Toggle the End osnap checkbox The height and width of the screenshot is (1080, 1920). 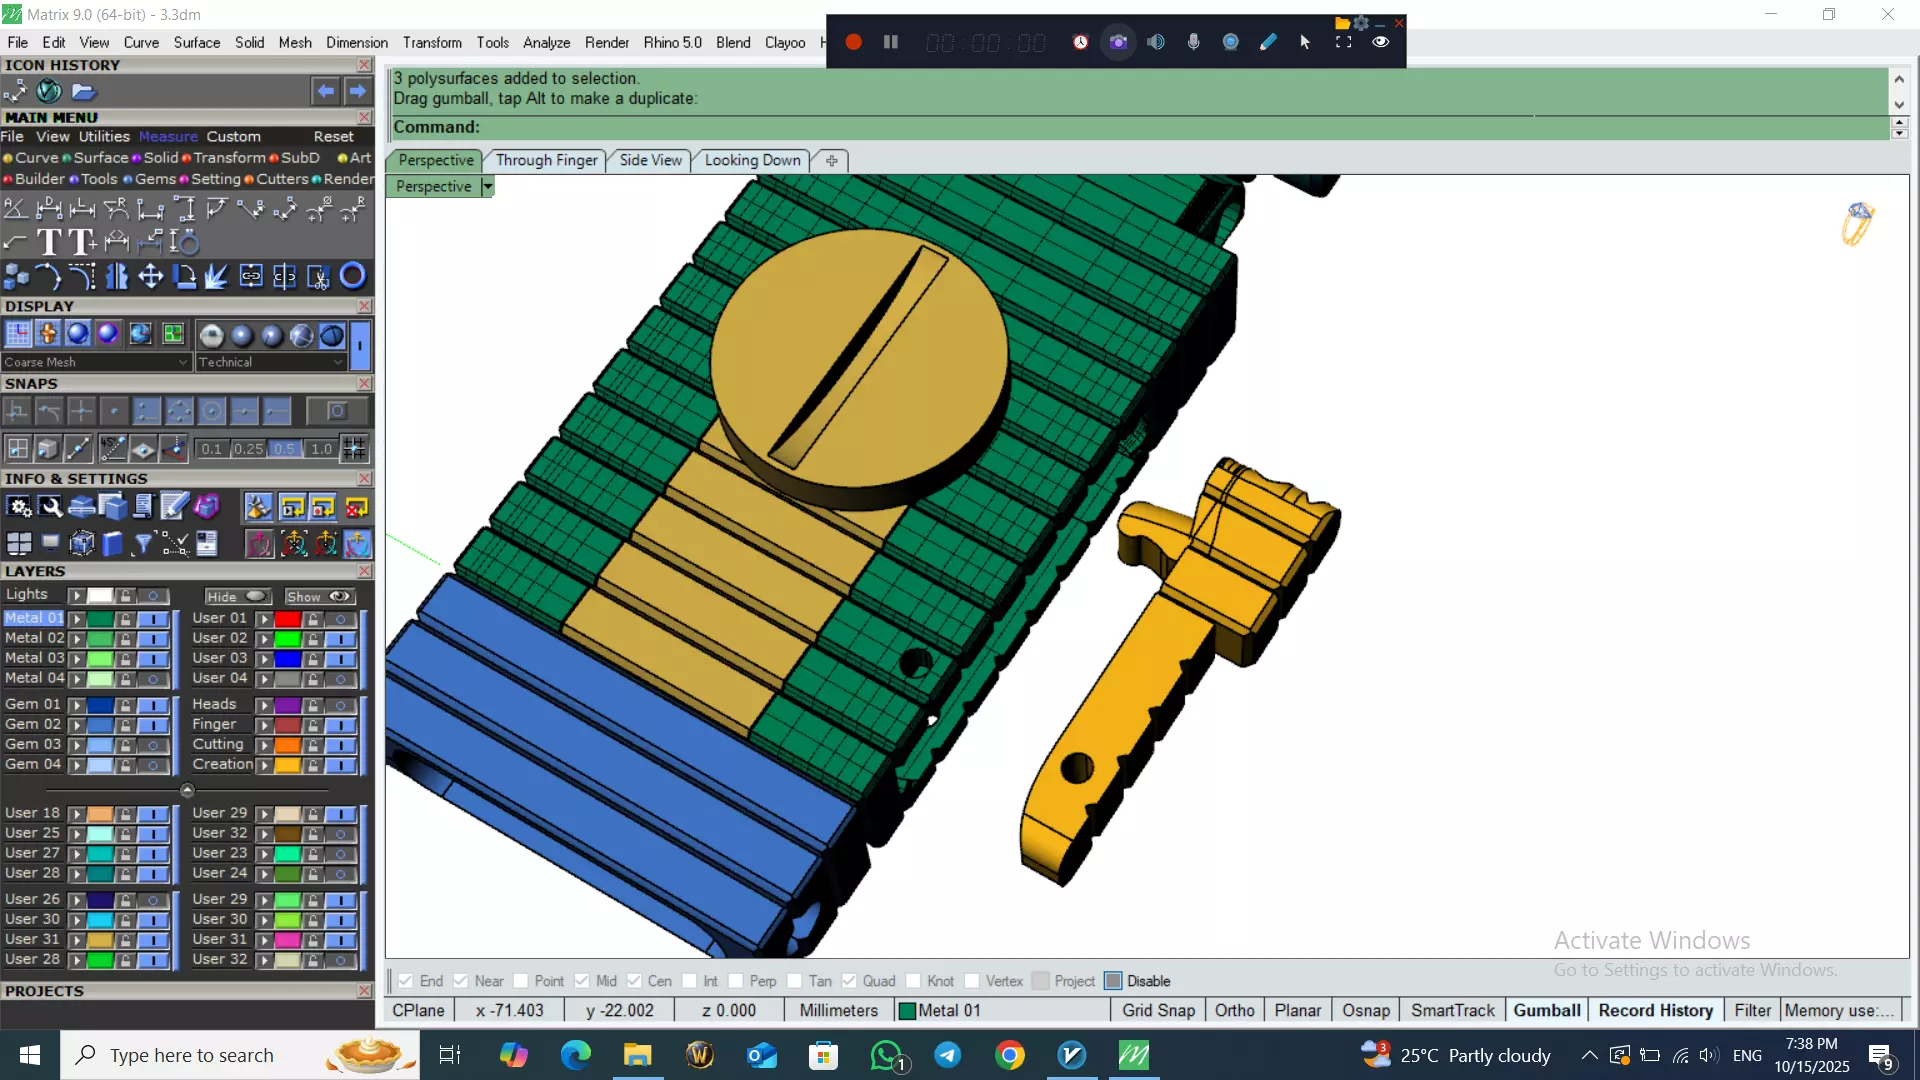[405, 981]
